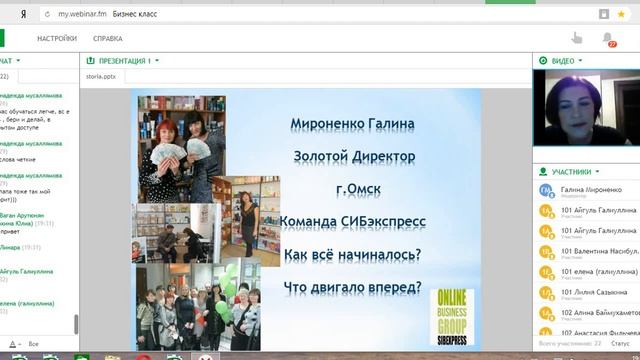Click the presentation slide area
This screenshot has height=360, width=640.
[306, 220]
